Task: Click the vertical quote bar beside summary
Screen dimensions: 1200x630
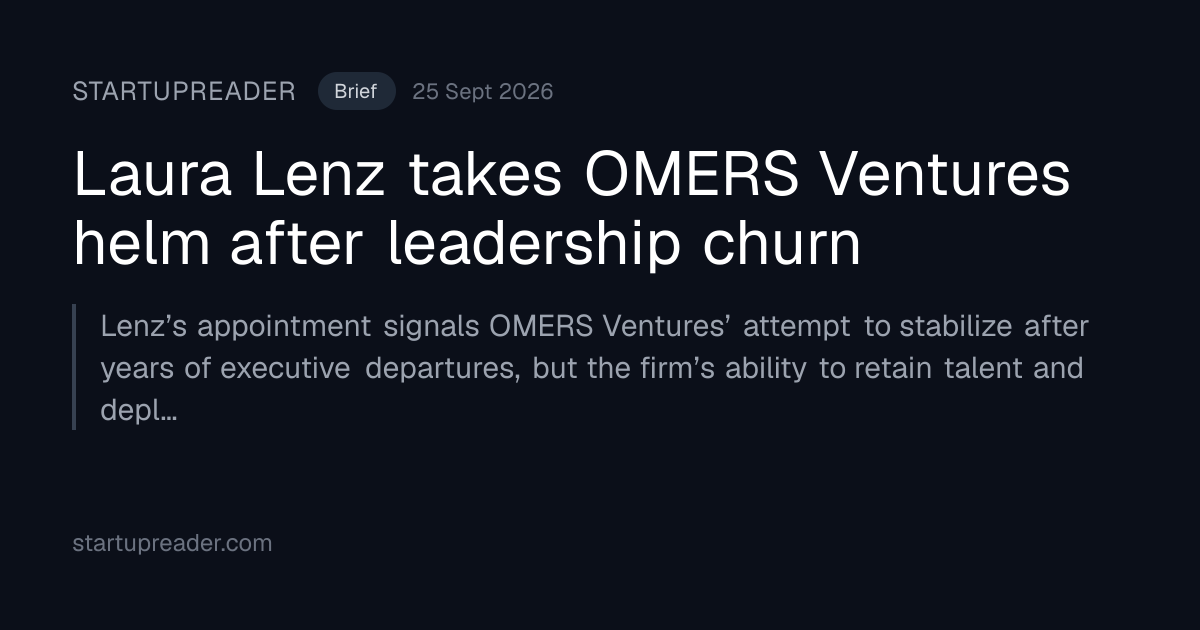Action: point(75,367)
